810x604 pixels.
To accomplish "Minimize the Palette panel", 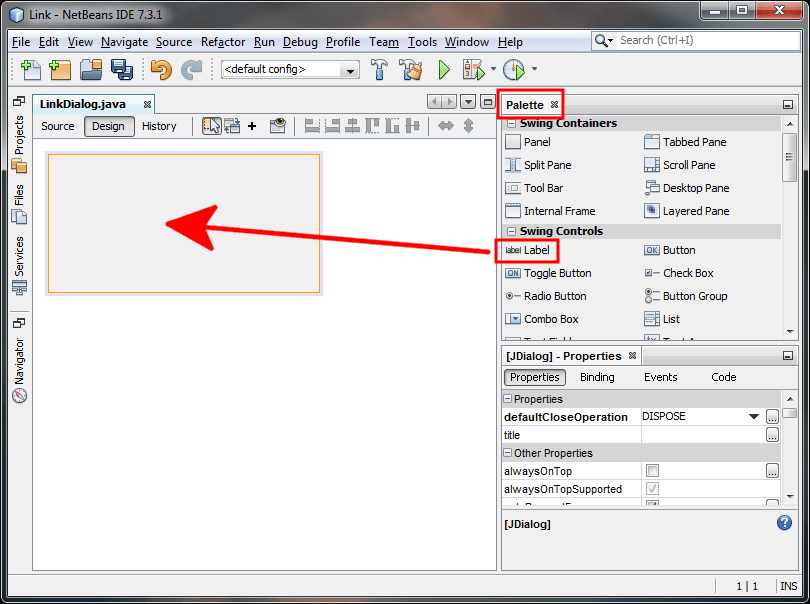I will click(x=787, y=104).
